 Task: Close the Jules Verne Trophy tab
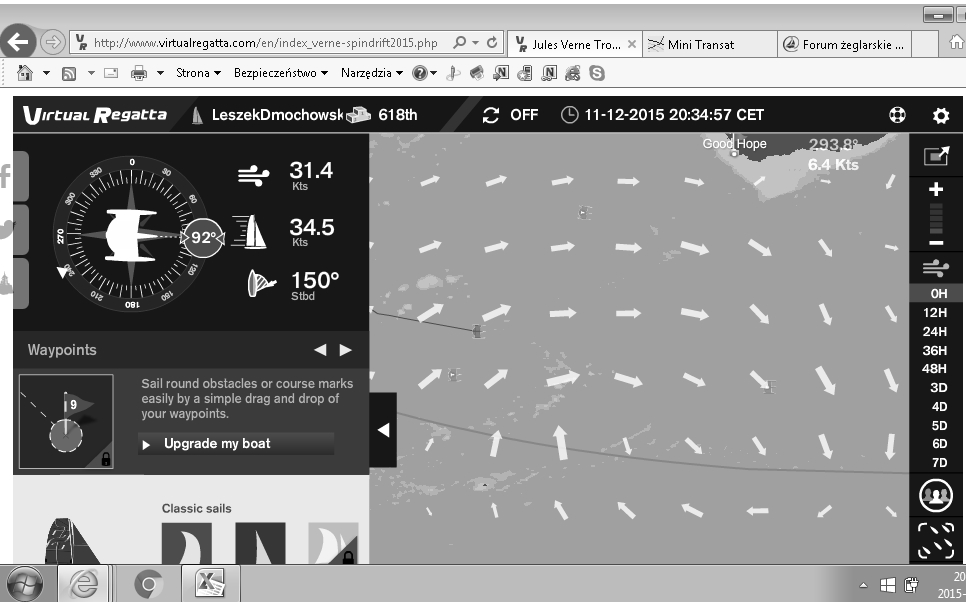[631, 44]
